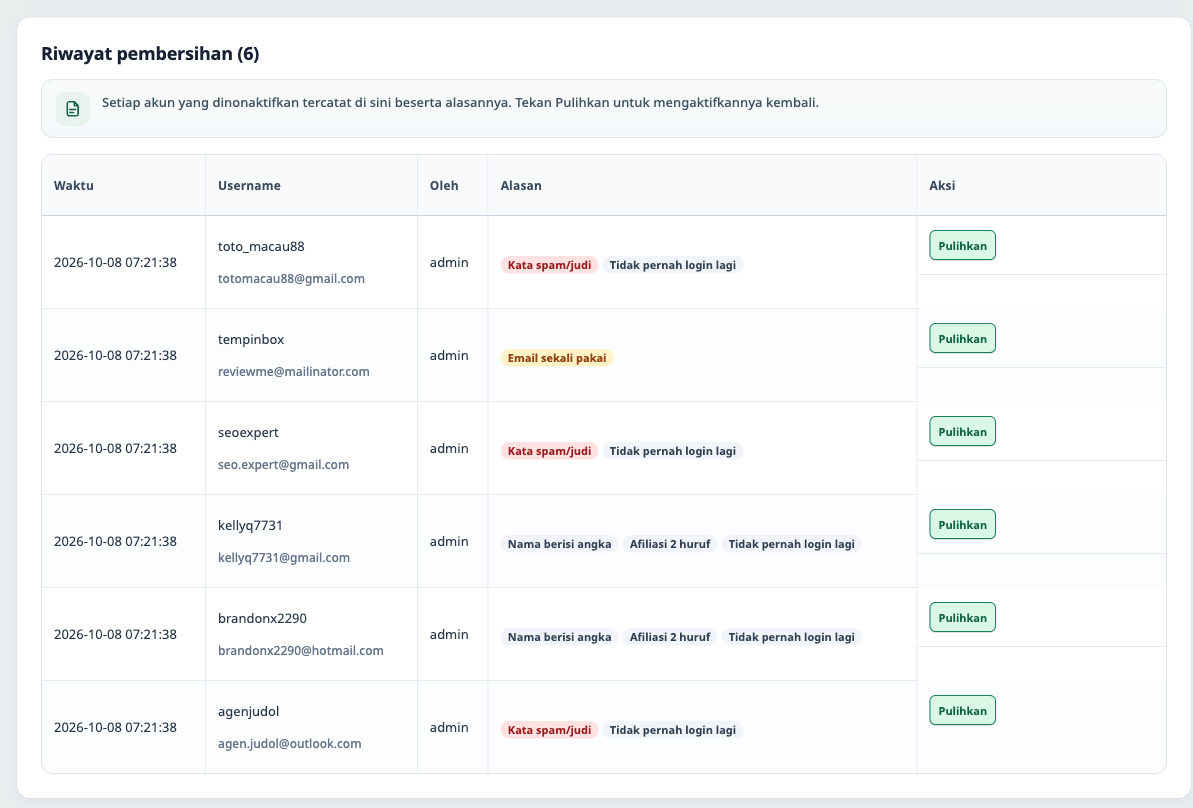This screenshot has height=808, width=1193.
Task: Click the email agen.judol@outlook.com
Action: point(289,743)
